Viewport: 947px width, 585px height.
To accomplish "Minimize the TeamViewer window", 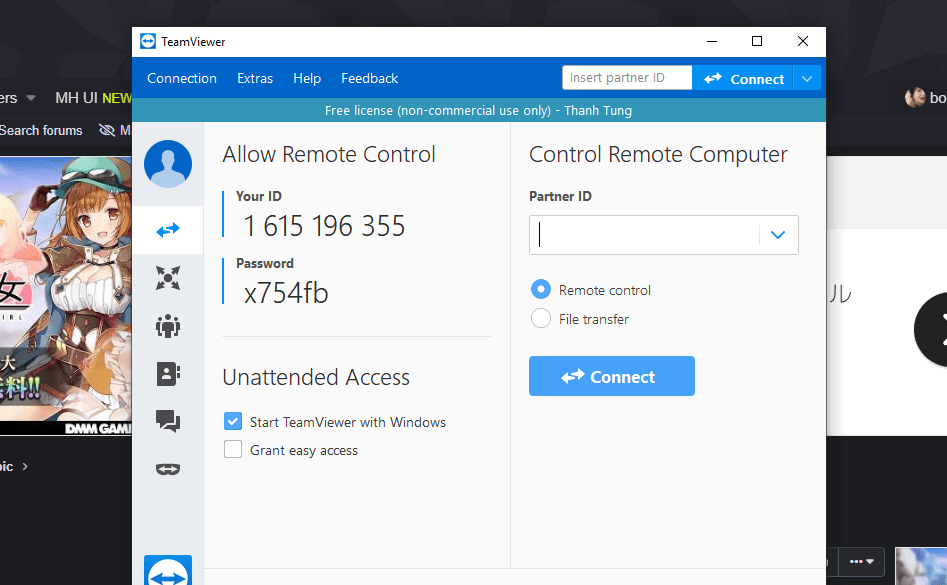I will (712, 41).
